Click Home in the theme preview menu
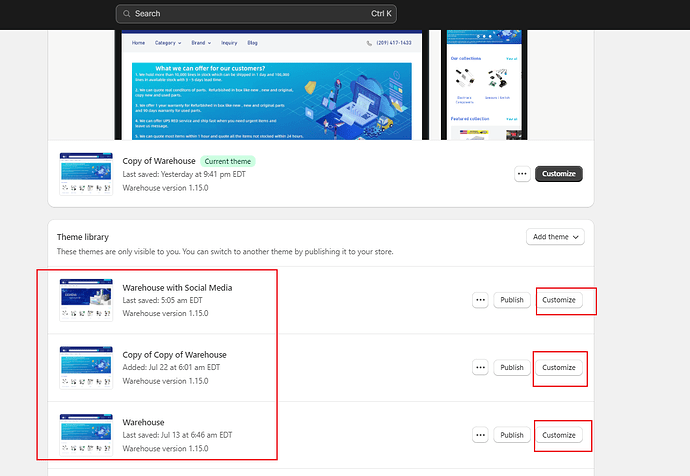 (138, 43)
